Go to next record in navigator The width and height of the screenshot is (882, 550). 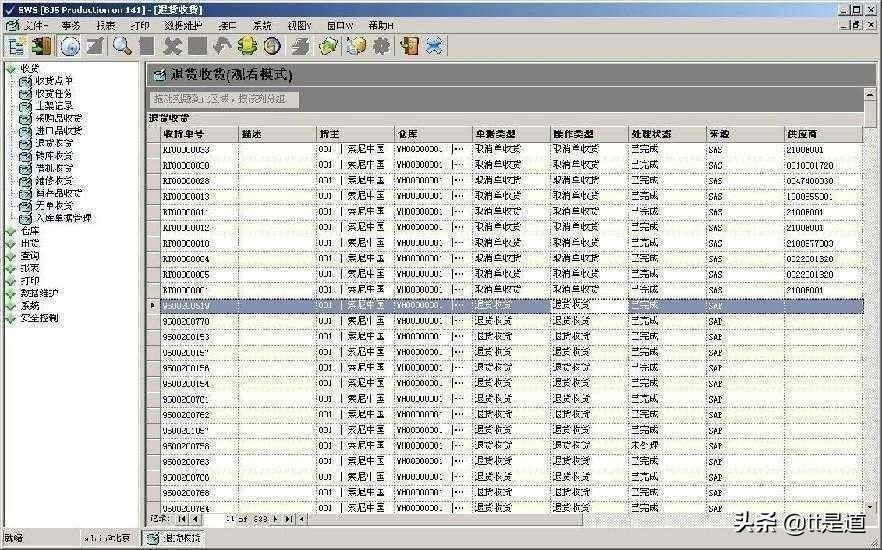pyautogui.click(x=276, y=519)
